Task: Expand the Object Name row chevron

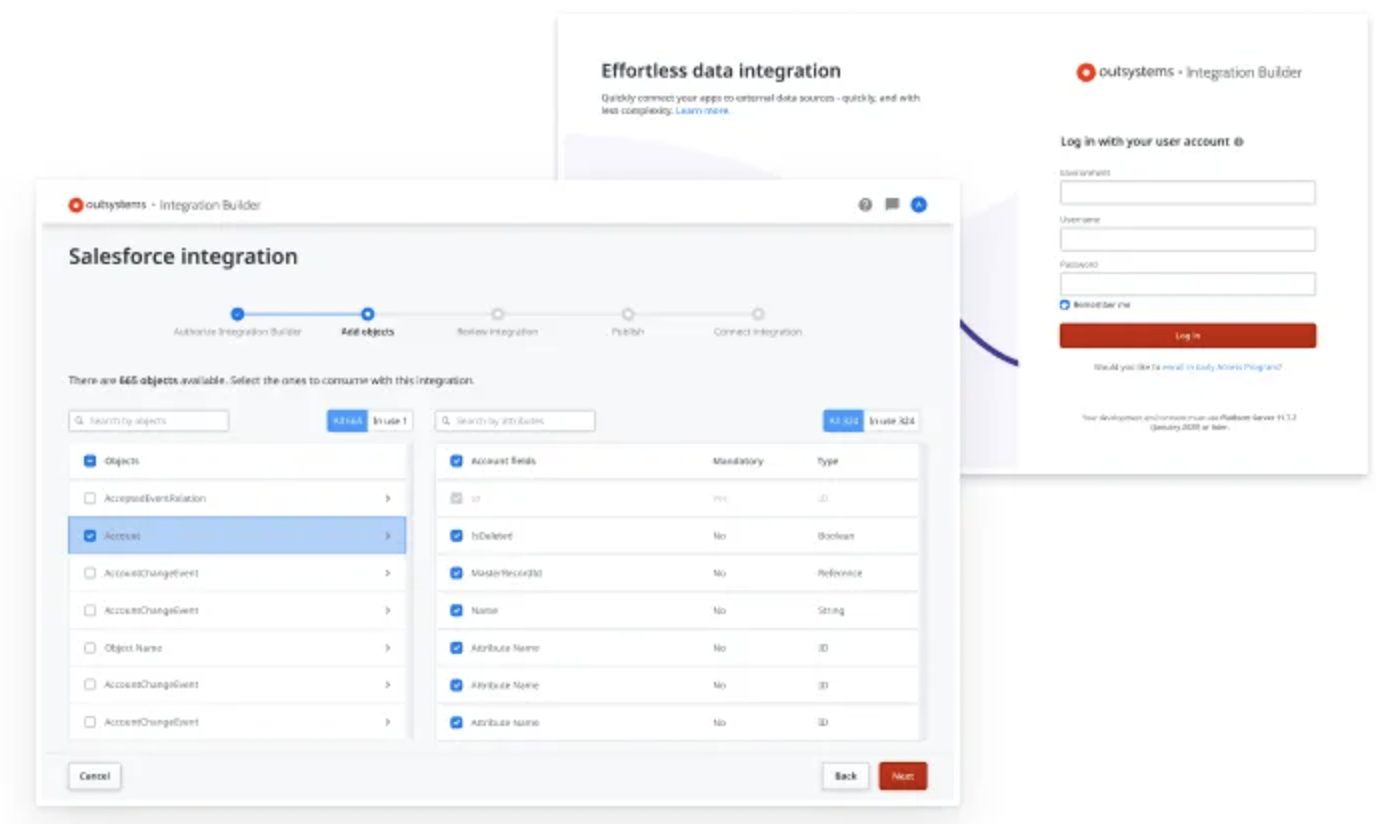Action: click(x=388, y=648)
